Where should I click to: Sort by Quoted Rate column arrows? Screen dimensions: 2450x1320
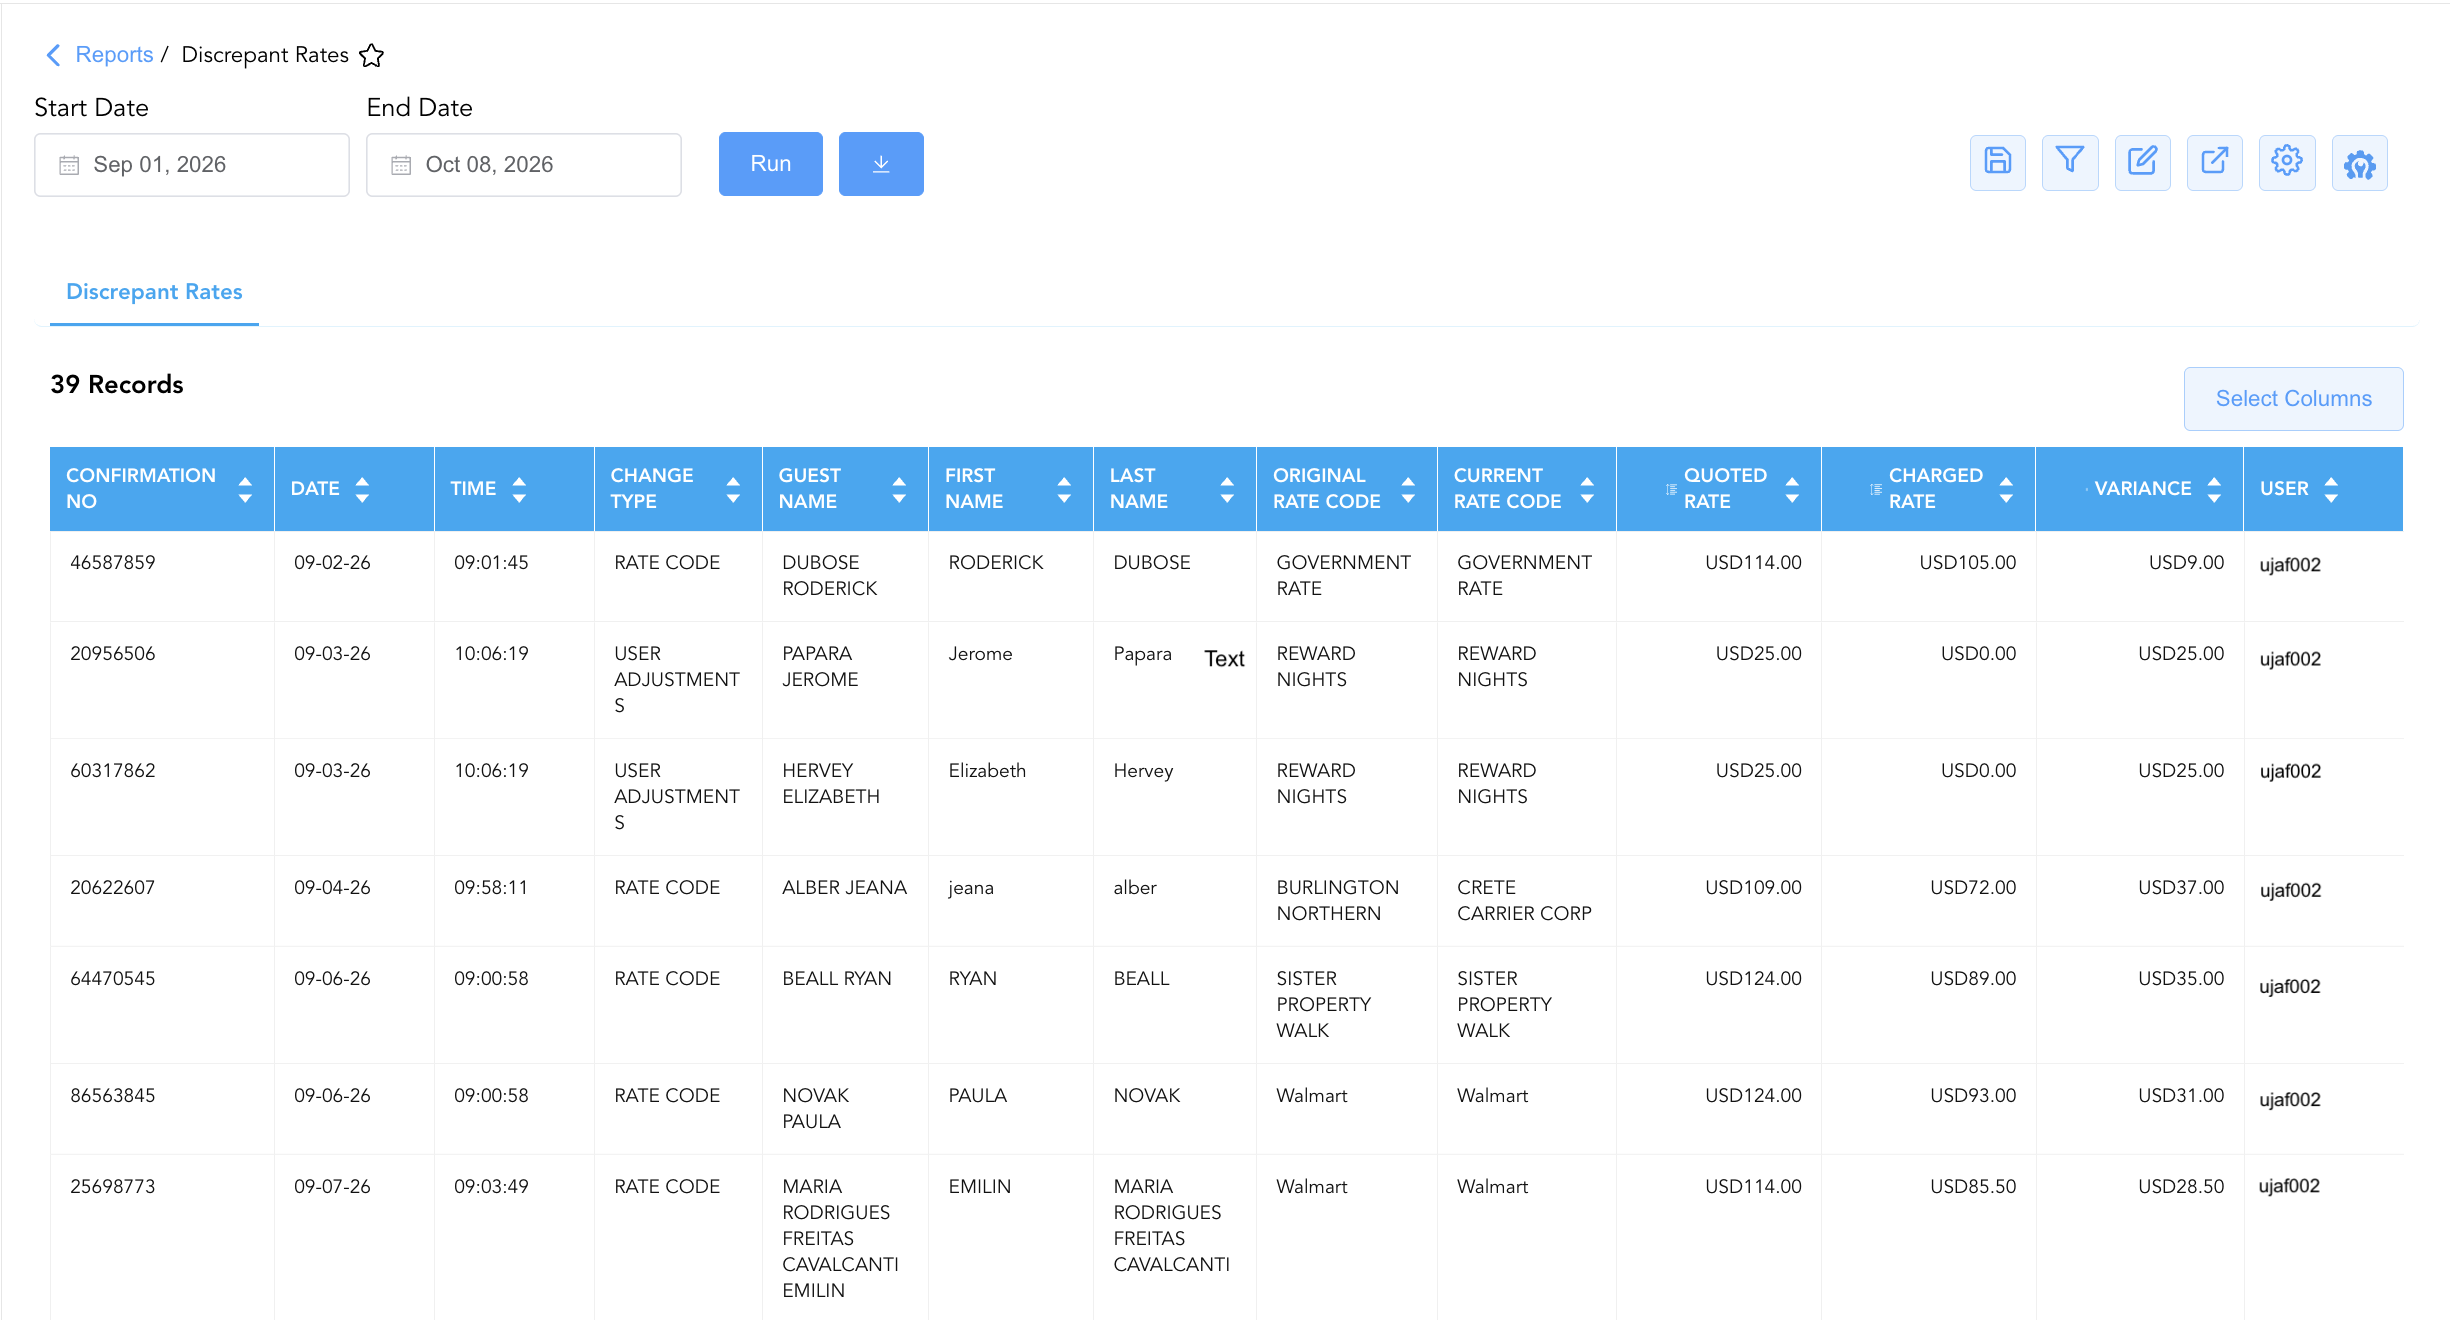(1792, 489)
